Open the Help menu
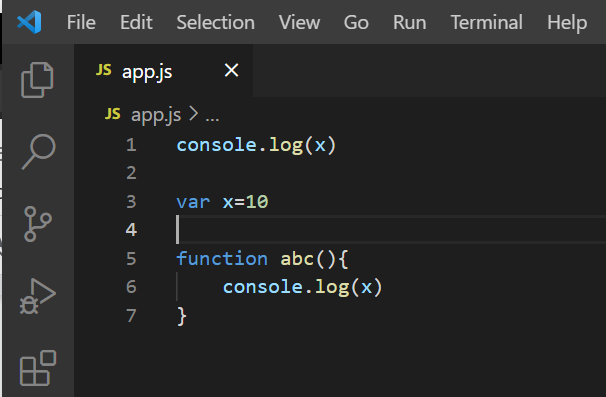606x397 pixels. point(567,22)
